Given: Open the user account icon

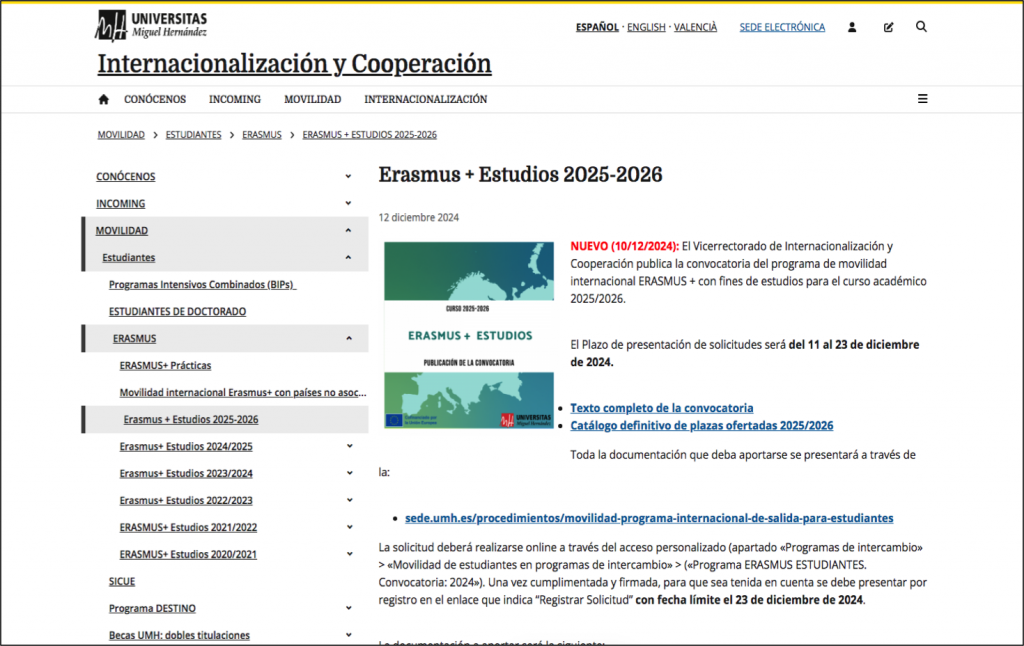Looking at the screenshot, I should click(852, 27).
